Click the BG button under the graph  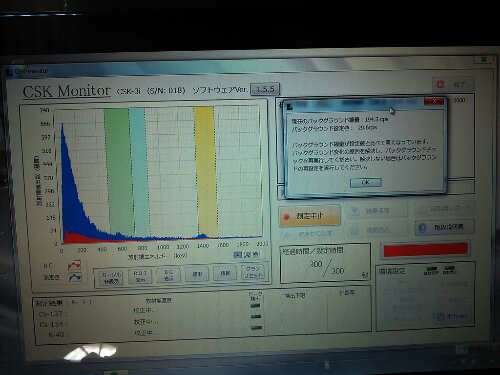(168, 275)
